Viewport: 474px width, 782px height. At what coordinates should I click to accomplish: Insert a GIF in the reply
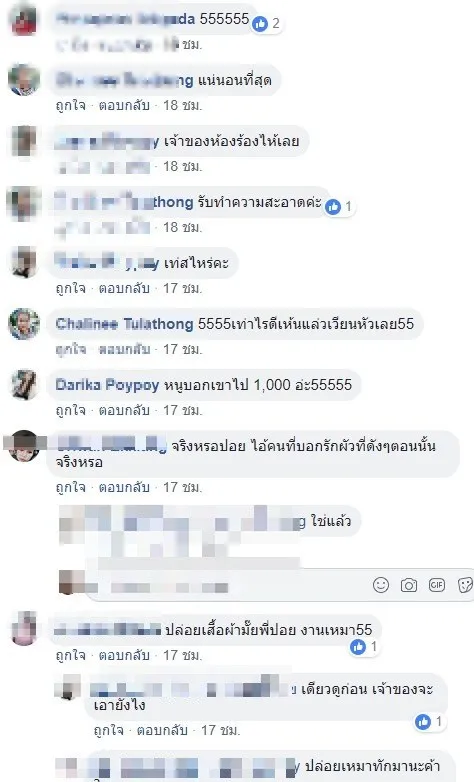pyautogui.click(x=437, y=585)
